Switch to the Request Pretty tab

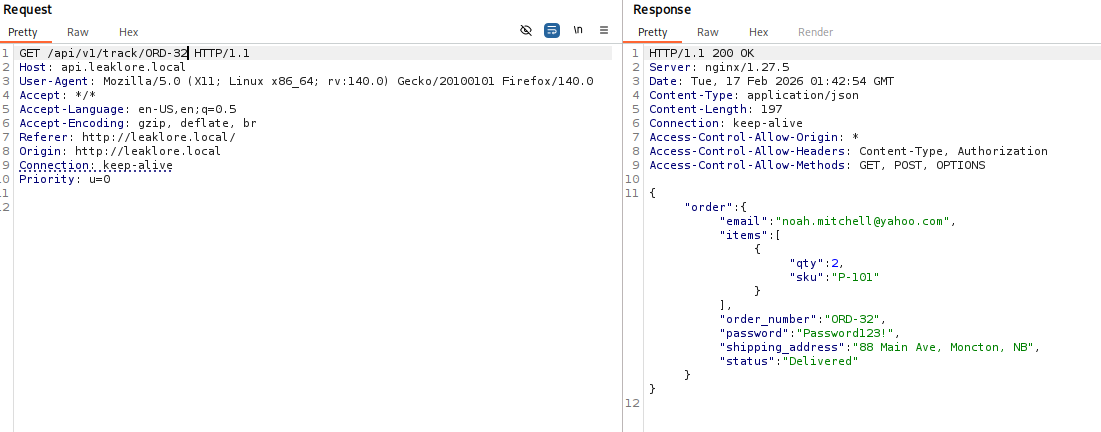click(23, 32)
